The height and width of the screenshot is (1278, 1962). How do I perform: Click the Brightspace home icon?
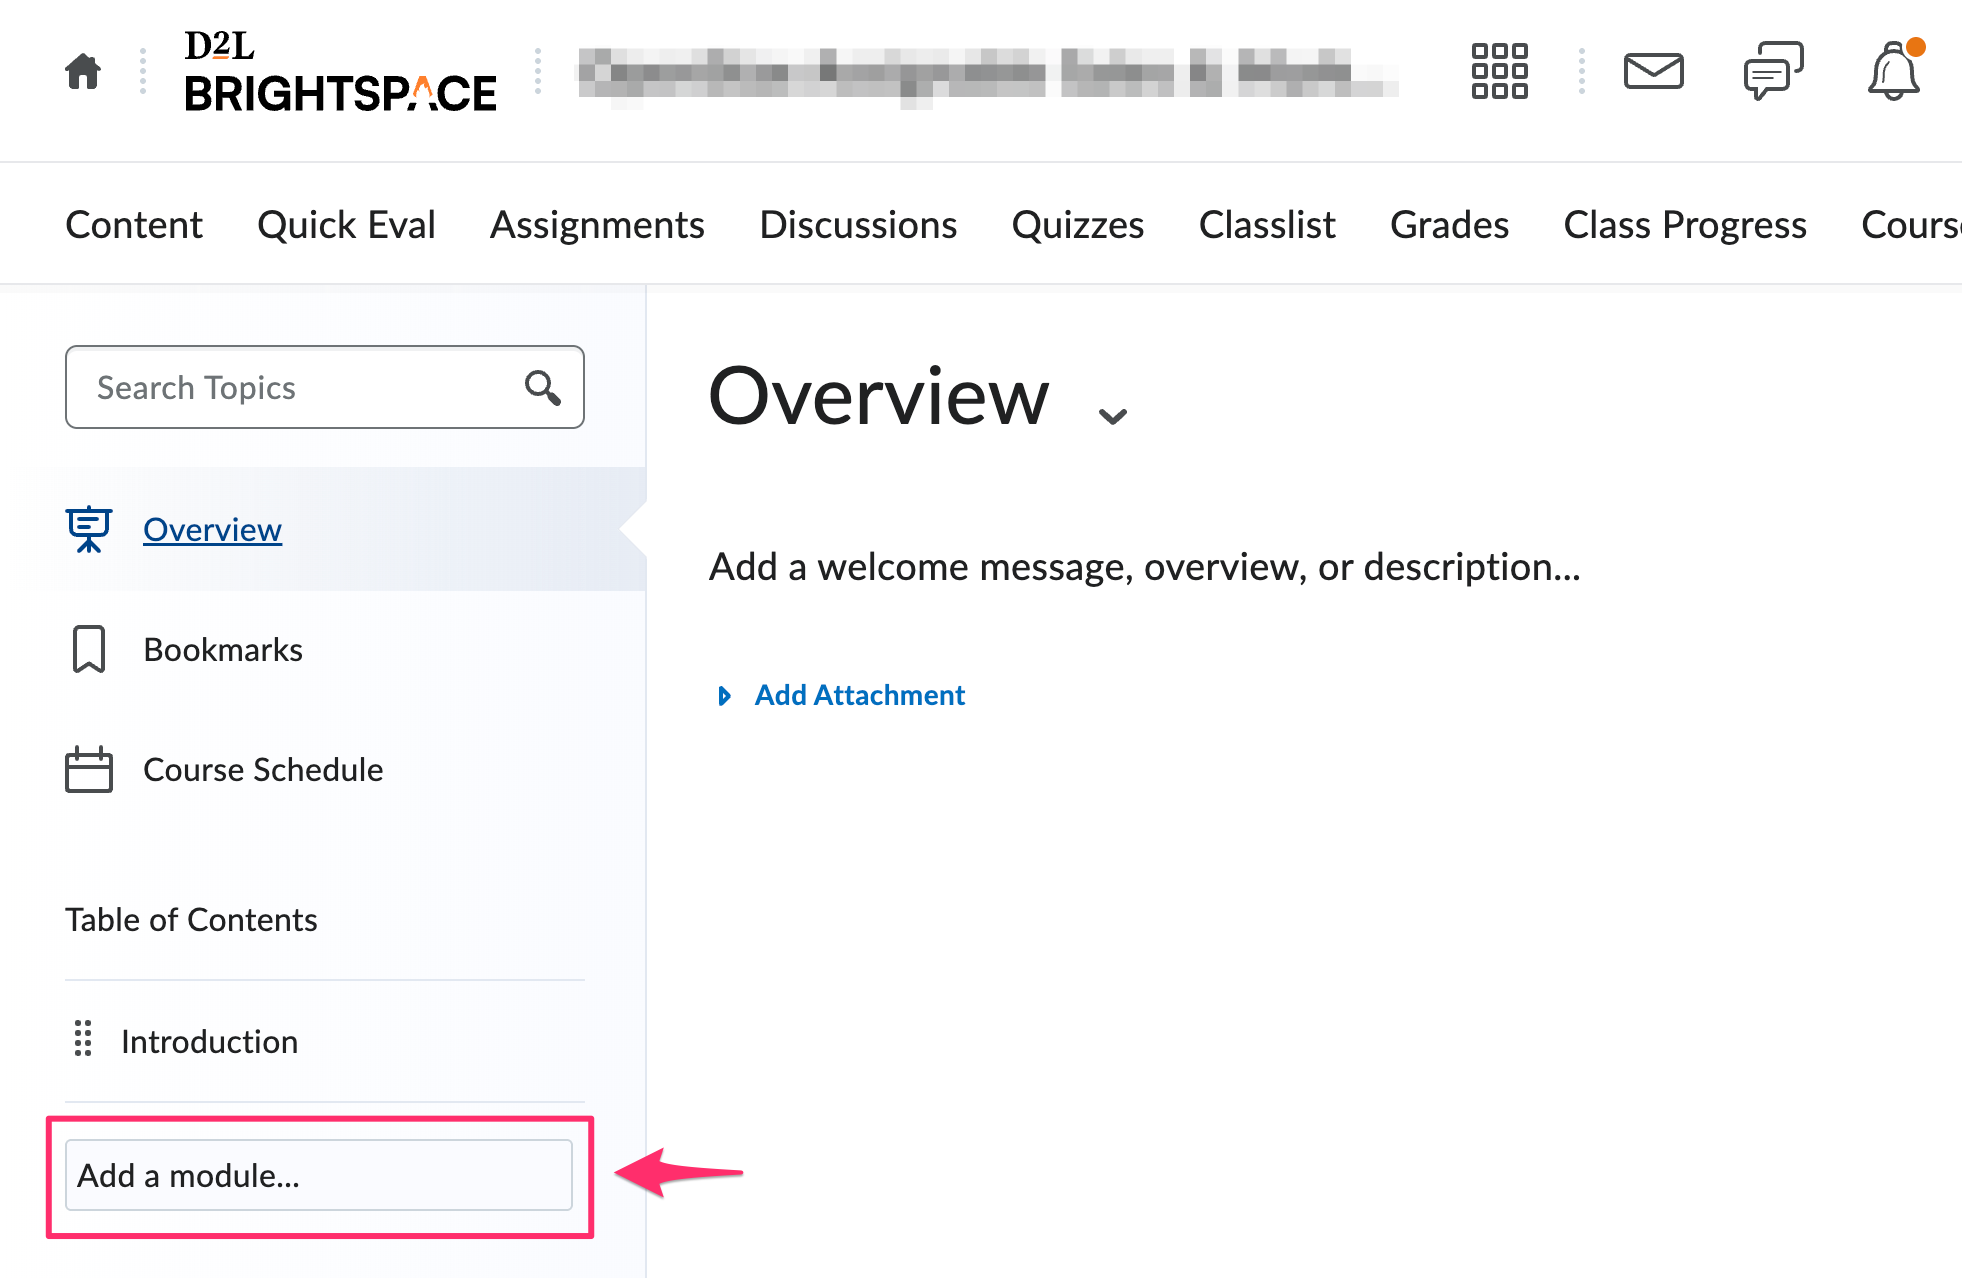pos(82,70)
